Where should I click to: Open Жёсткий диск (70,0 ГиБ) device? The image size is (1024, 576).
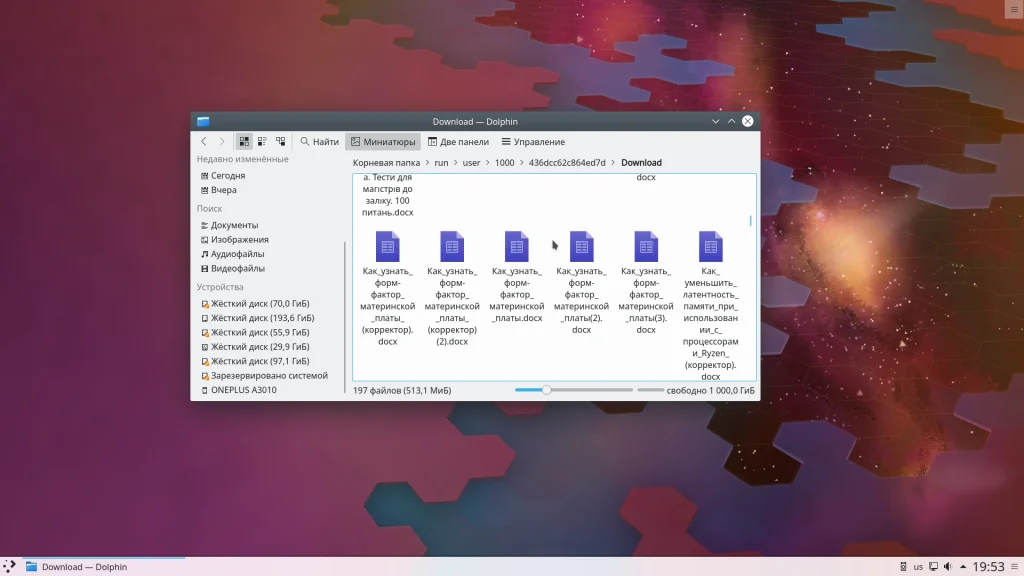coord(259,304)
